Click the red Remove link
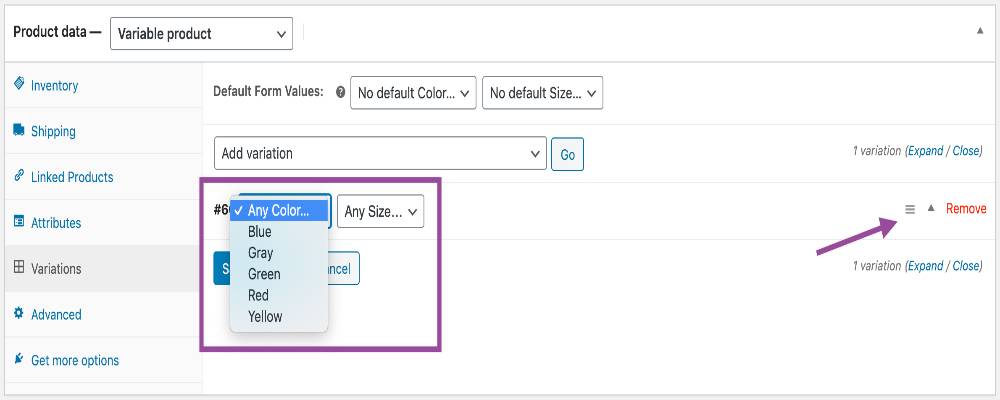 click(x=966, y=209)
